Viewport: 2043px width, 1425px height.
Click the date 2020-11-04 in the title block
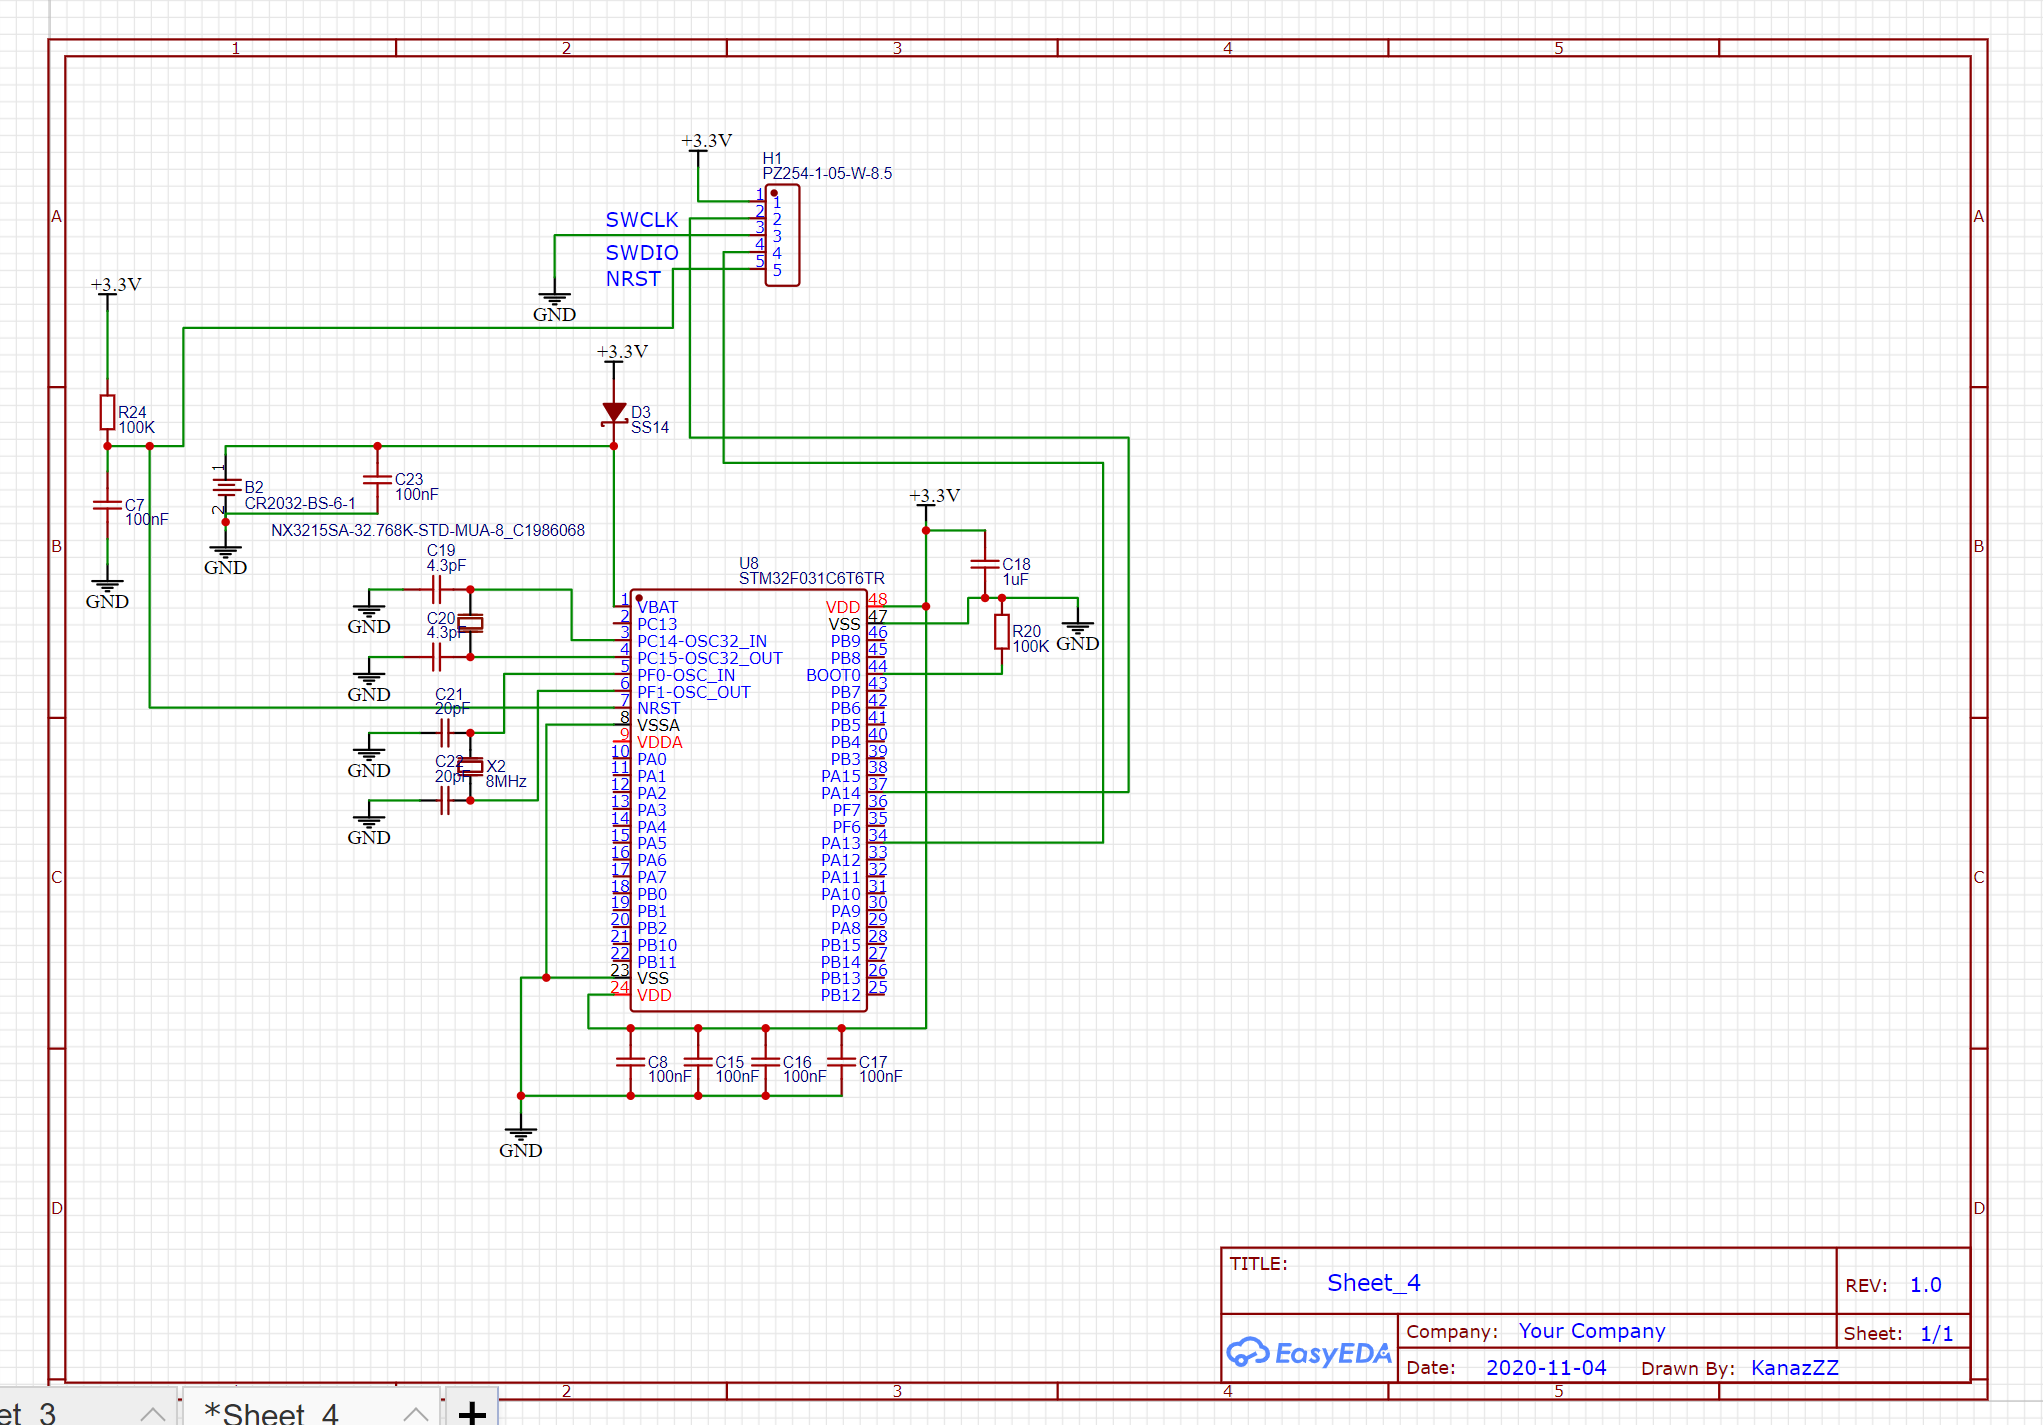click(x=1546, y=1368)
